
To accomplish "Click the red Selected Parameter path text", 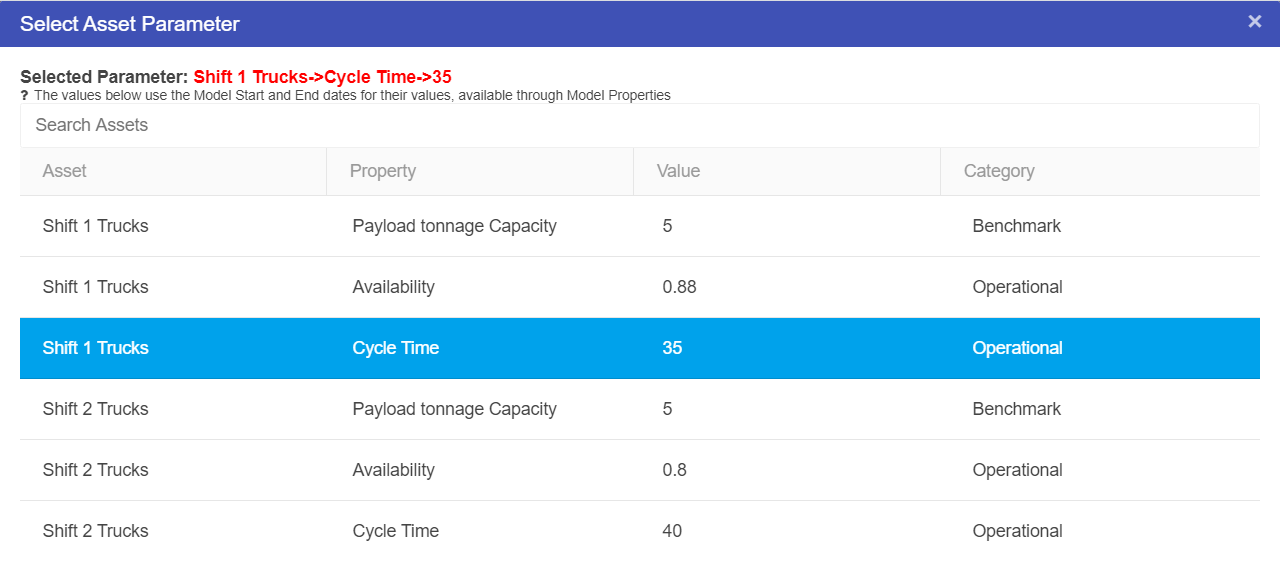I will click(x=322, y=77).
